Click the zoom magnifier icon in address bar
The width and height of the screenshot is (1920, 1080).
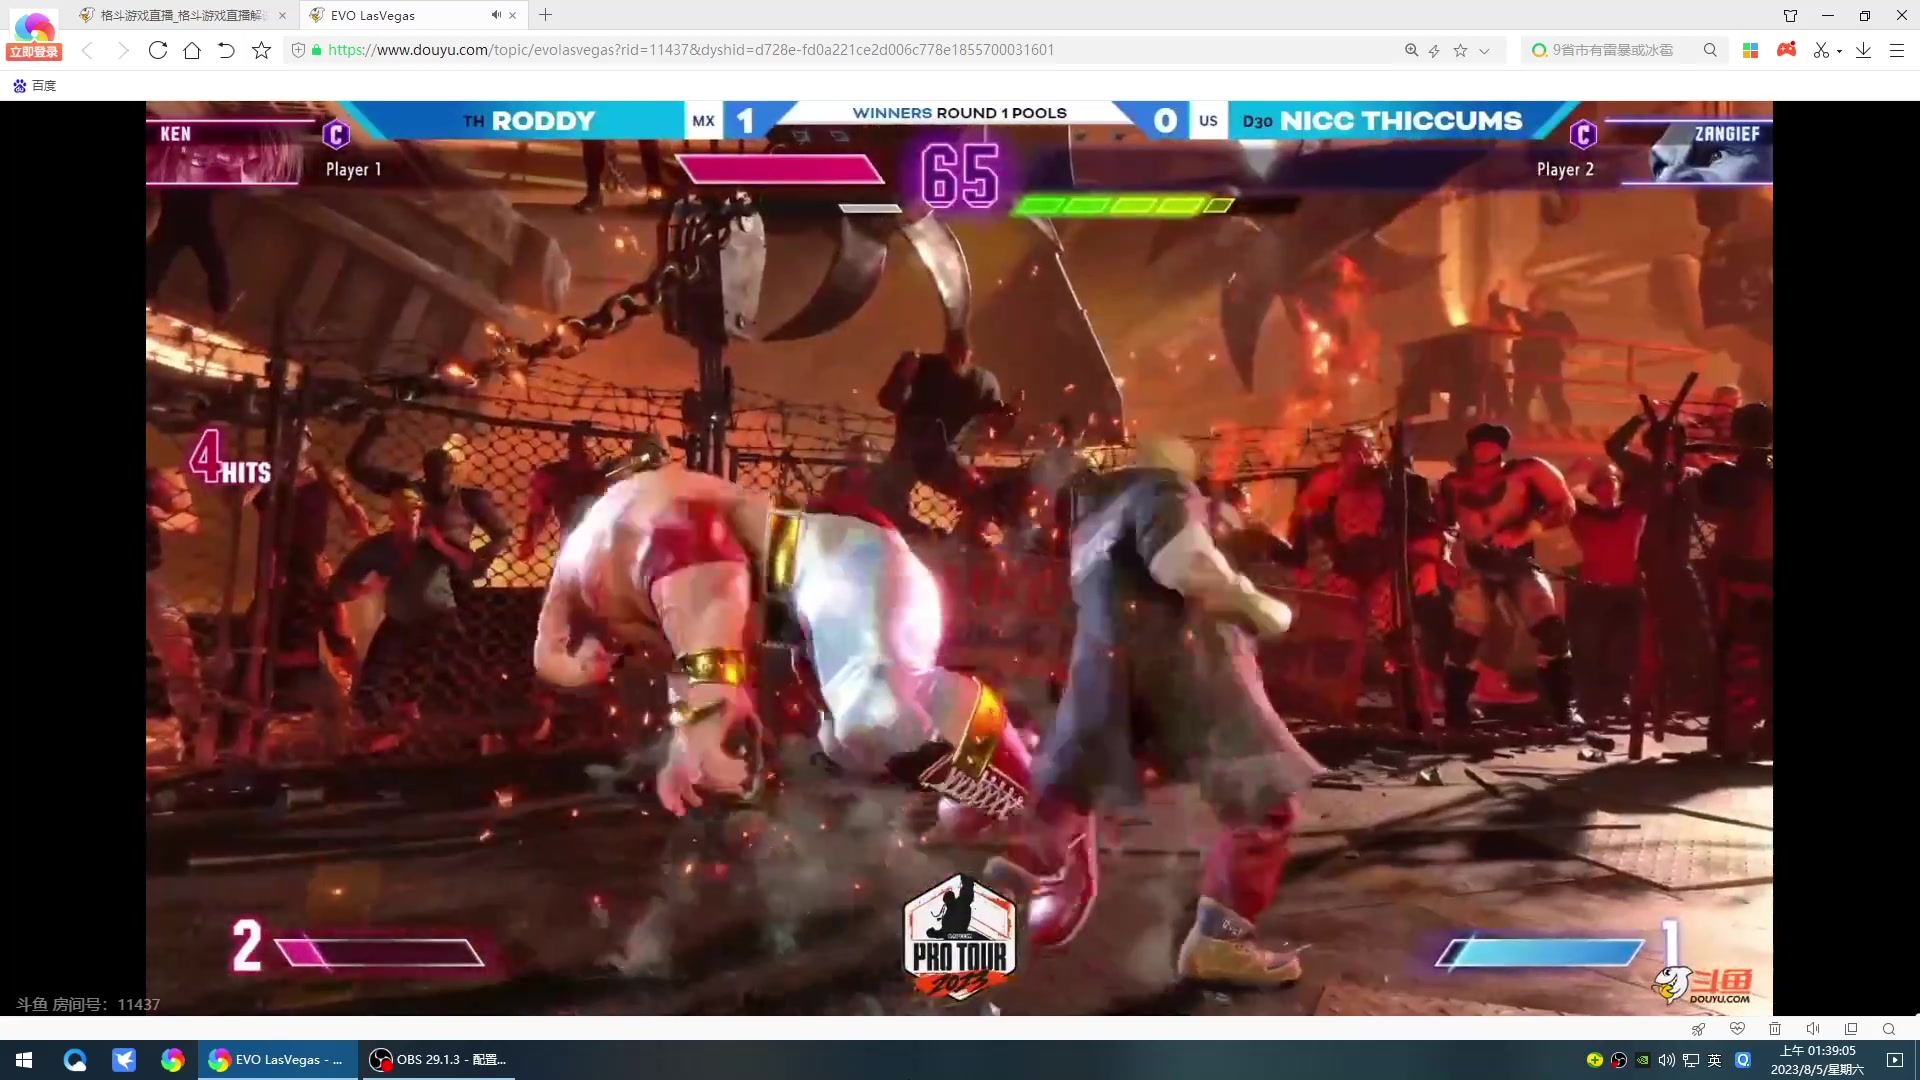[1411, 50]
